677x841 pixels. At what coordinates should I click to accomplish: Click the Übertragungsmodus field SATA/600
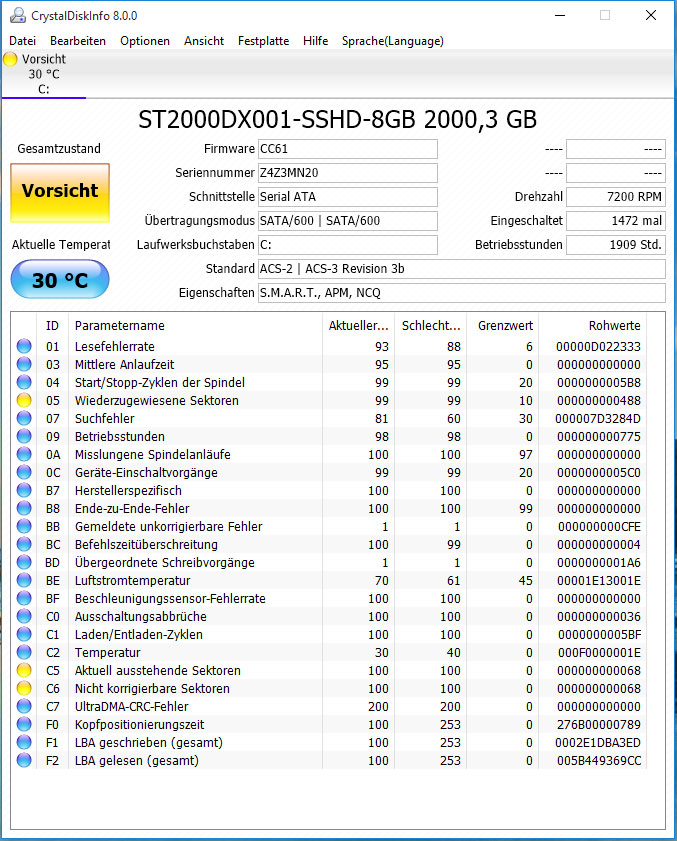348,220
